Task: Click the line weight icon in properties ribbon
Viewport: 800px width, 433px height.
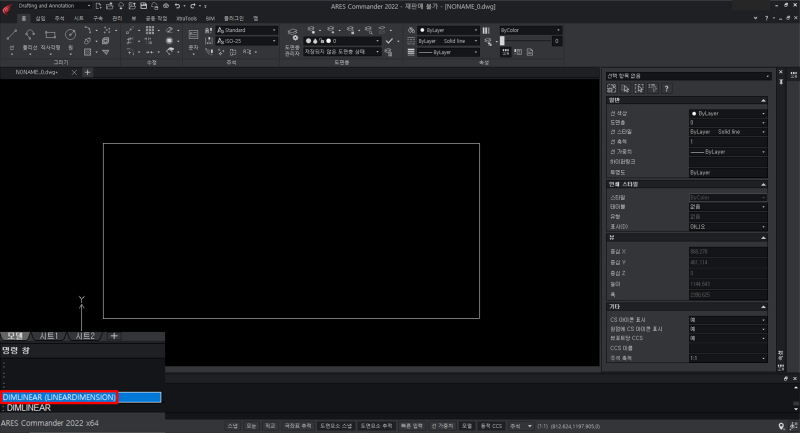Action: coord(411,52)
